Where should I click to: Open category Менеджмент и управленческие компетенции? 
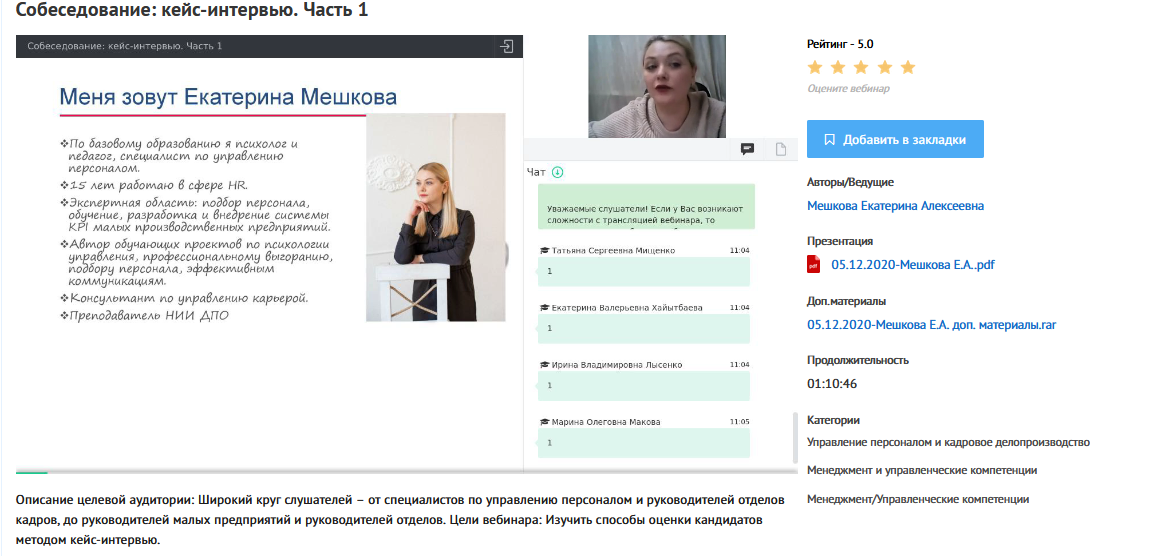(921, 470)
